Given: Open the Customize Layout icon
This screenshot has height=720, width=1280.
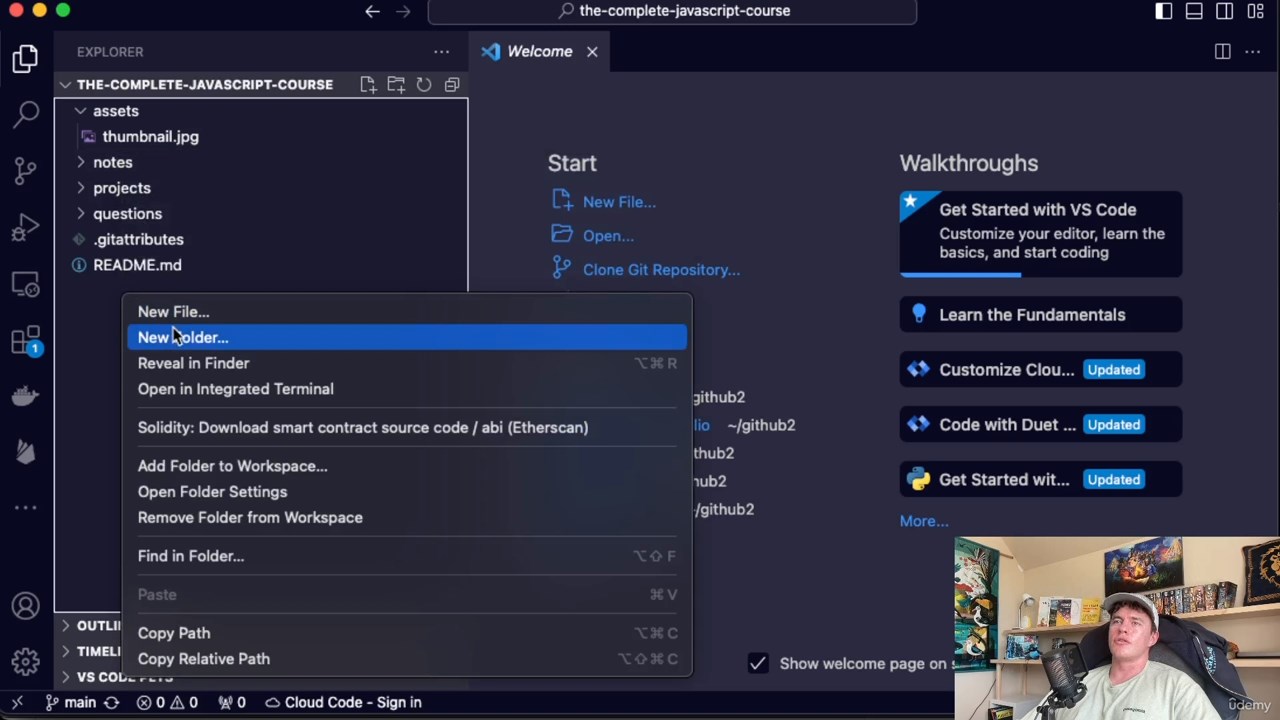Looking at the screenshot, I should [x=1256, y=11].
